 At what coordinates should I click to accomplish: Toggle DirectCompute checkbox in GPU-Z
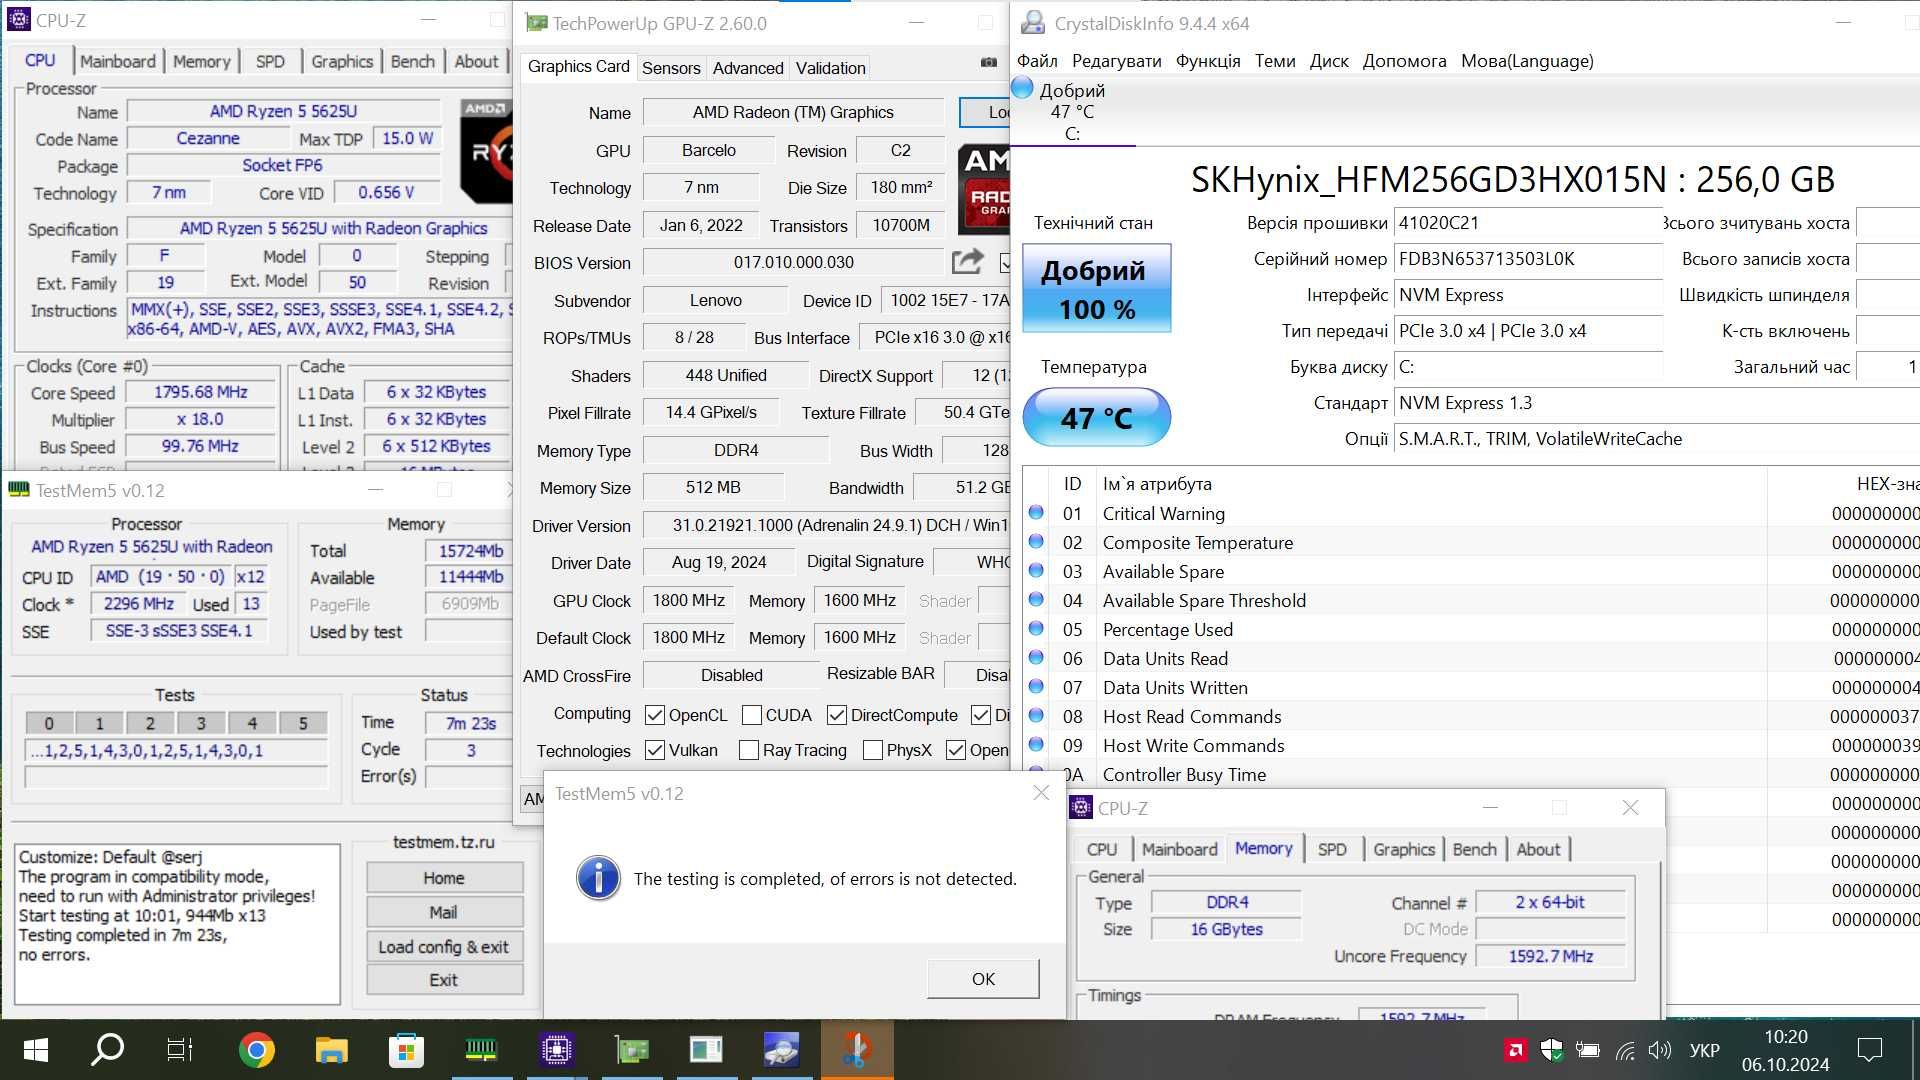pos(837,715)
